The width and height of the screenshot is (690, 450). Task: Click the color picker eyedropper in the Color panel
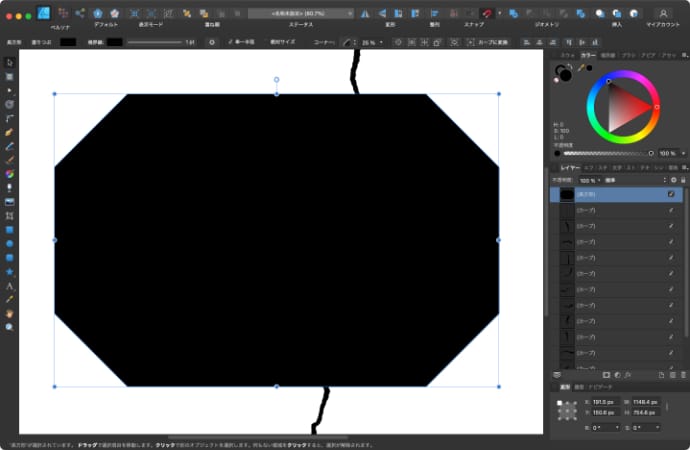[579, 69]
